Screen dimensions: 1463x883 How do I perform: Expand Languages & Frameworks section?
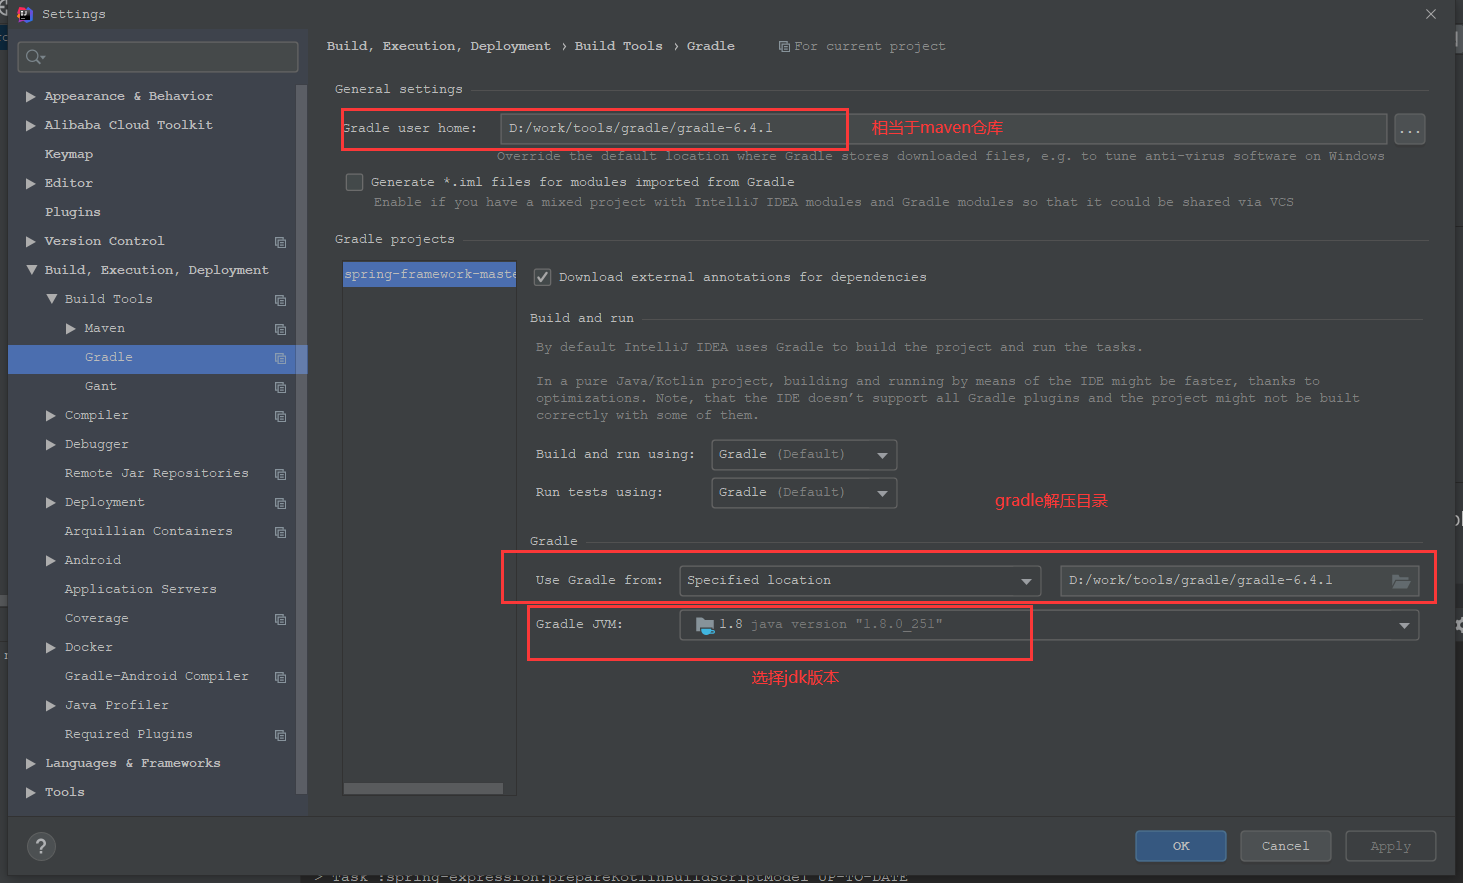tap(31, 764)
